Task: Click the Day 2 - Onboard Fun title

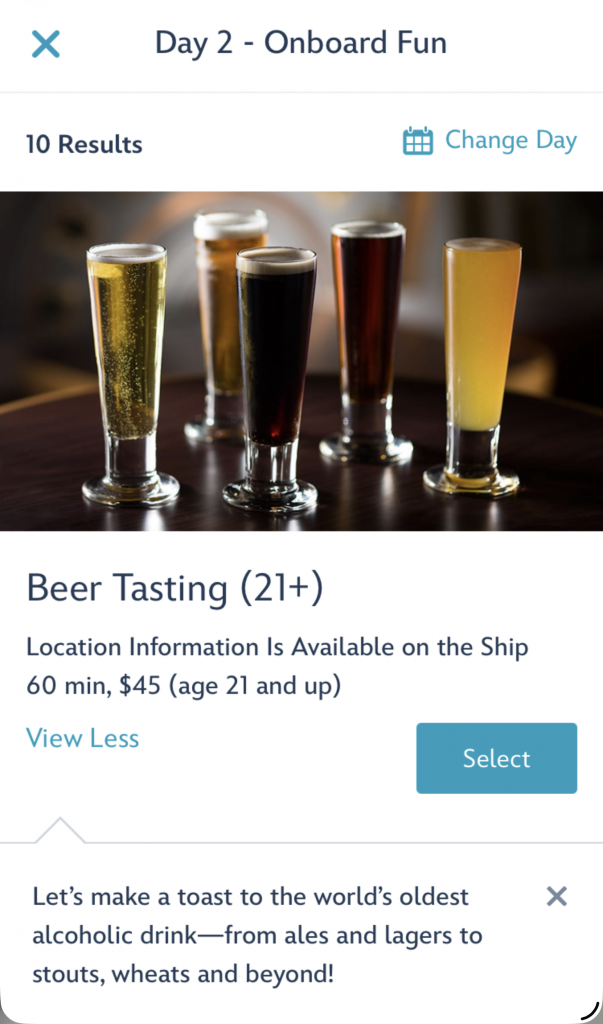Action: (x=301, y=44)
